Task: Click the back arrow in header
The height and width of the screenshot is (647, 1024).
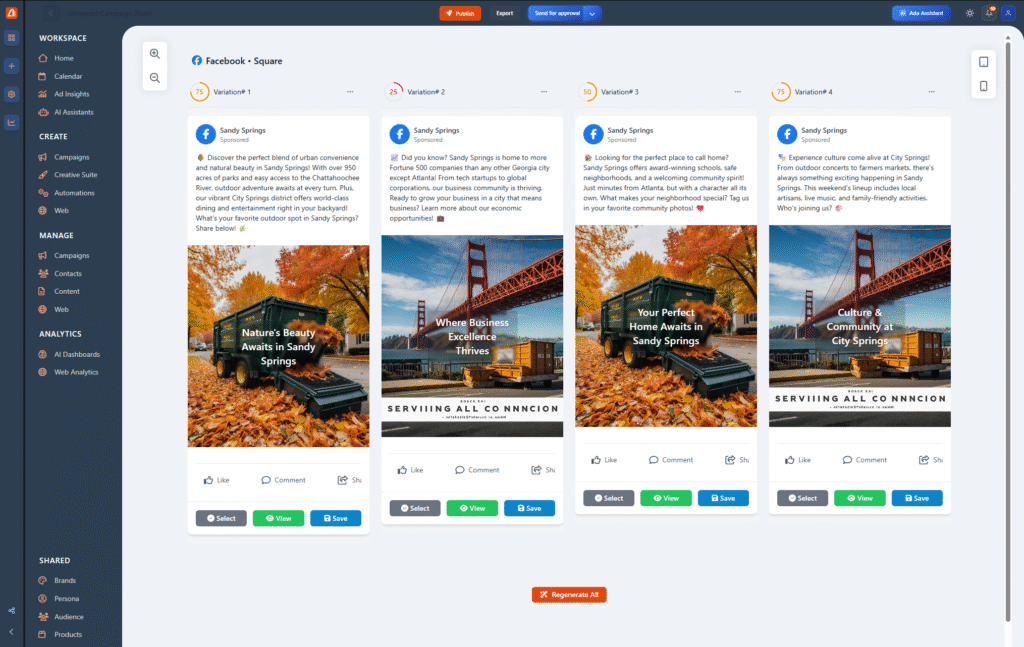Action: pyautogui.click(x=52, y=13)
